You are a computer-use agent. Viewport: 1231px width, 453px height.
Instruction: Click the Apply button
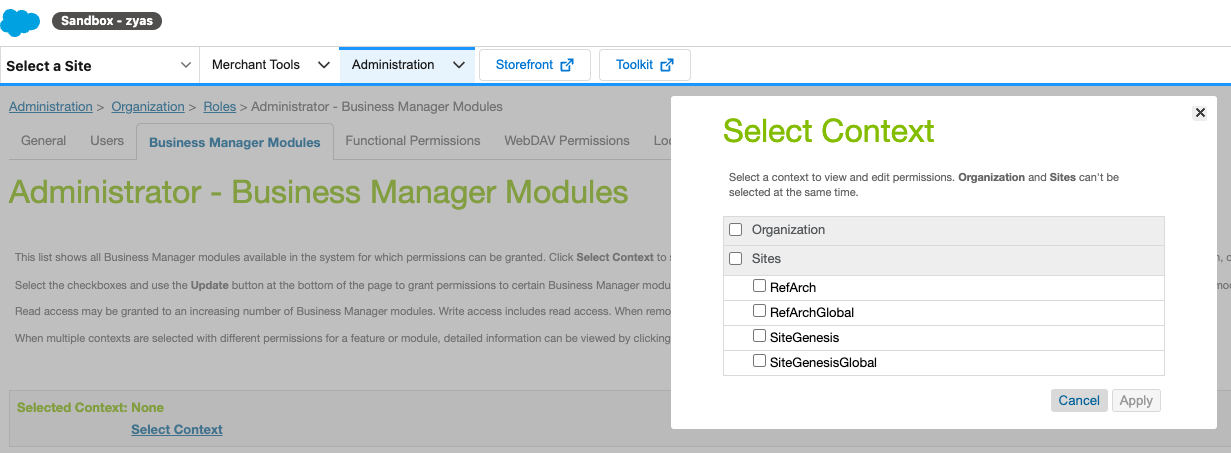1136,401
